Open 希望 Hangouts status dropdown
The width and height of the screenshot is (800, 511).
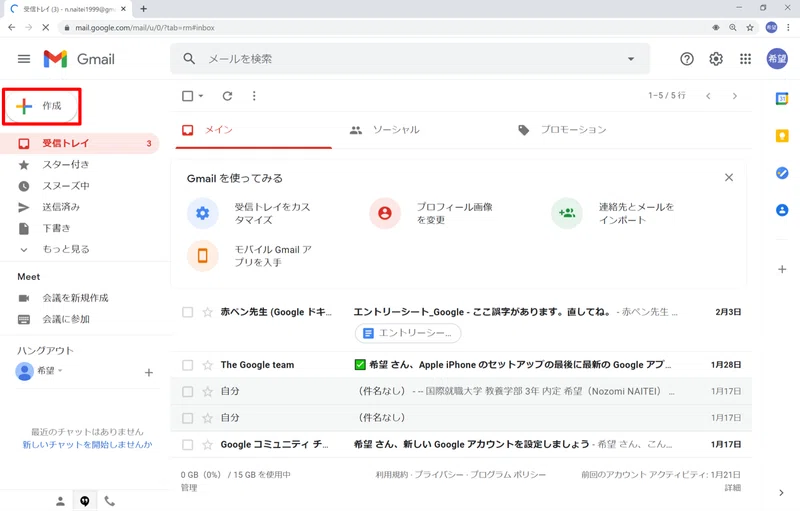pos(60,371)
